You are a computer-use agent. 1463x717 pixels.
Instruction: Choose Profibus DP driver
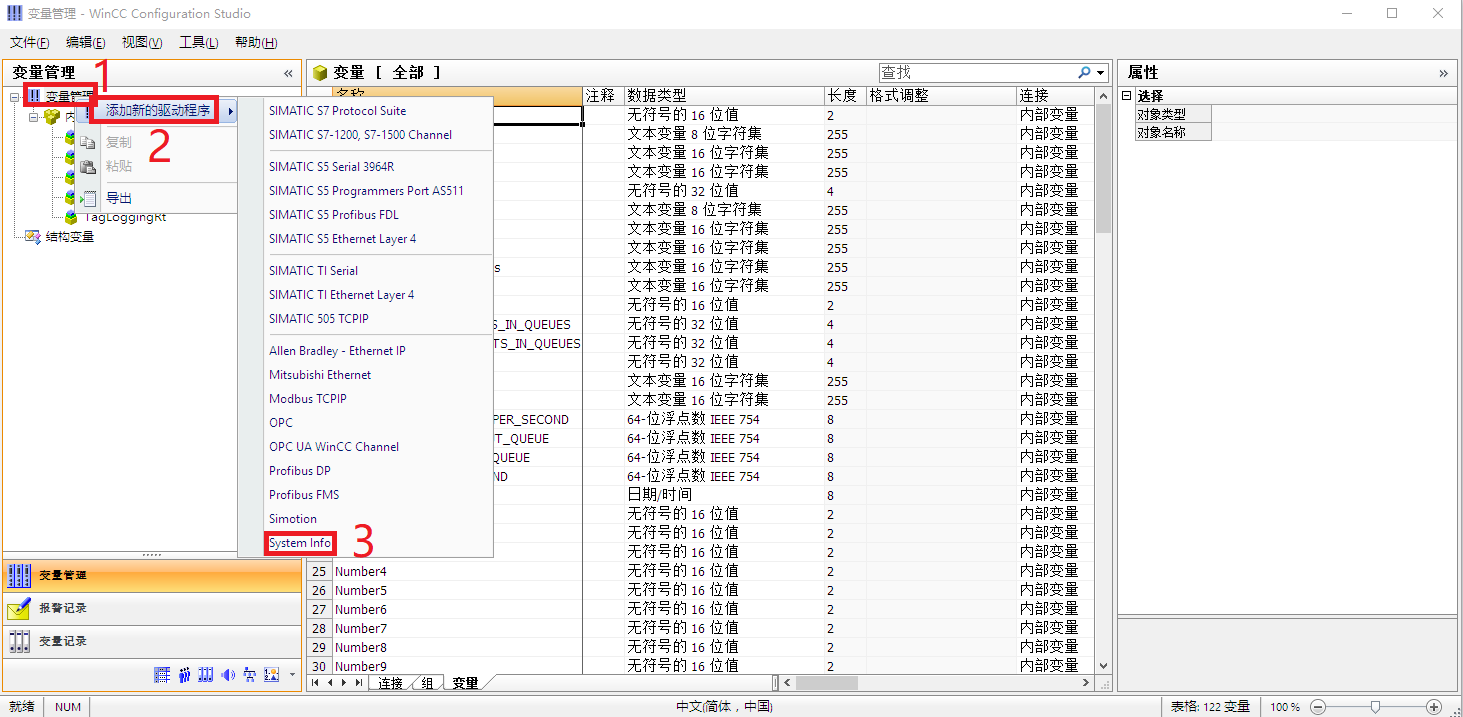[300, 471]
